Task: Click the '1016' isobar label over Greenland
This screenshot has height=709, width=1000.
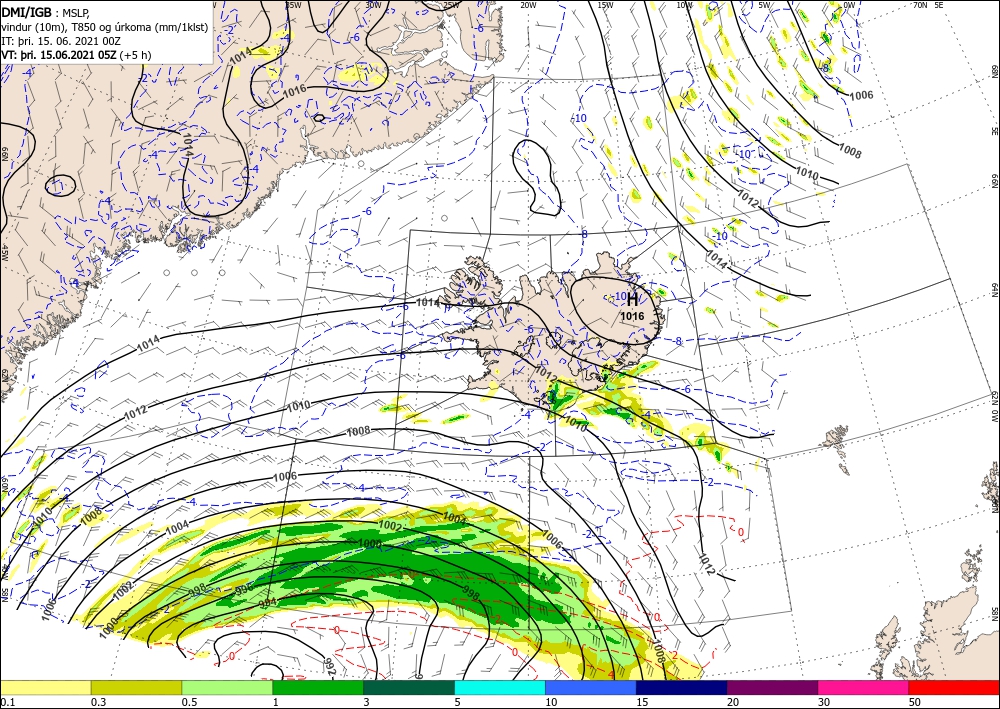Action: click(x=295, y=91)
